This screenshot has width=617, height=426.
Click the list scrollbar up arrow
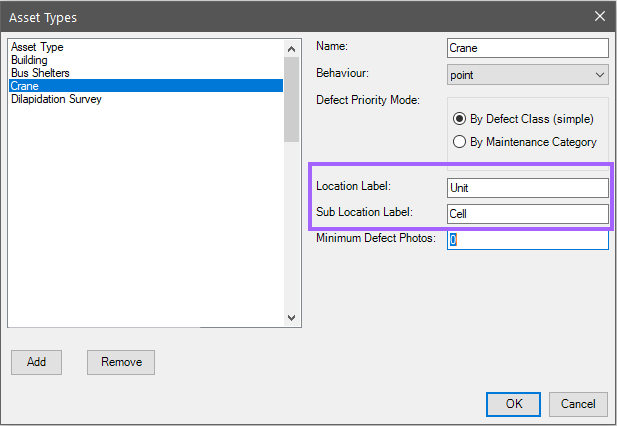point(291,48)
